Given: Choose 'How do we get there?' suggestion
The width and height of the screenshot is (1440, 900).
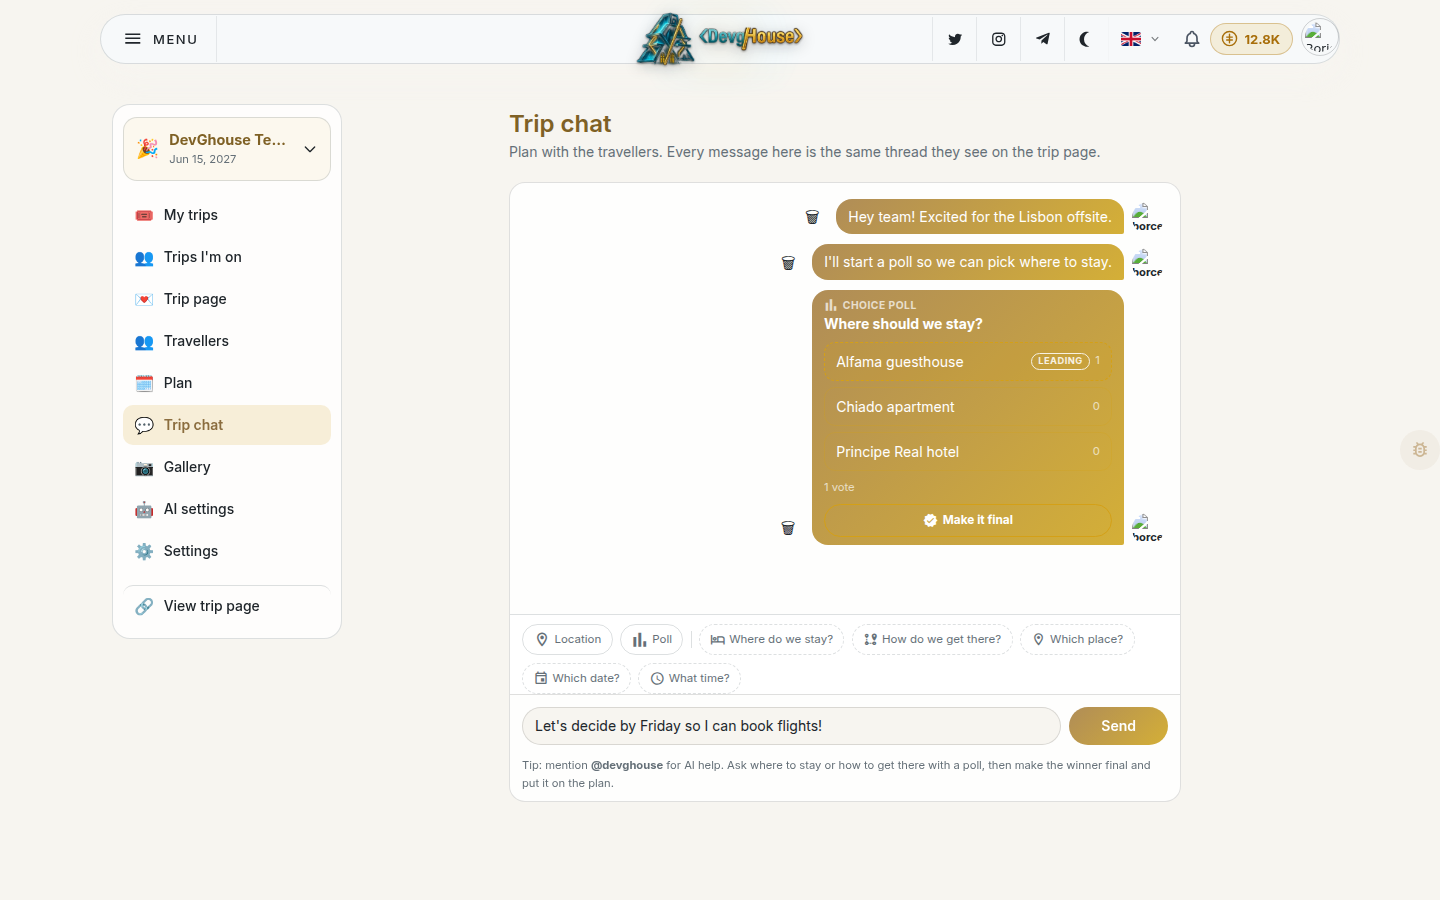Looking at the screenshot, I should 932,640.
